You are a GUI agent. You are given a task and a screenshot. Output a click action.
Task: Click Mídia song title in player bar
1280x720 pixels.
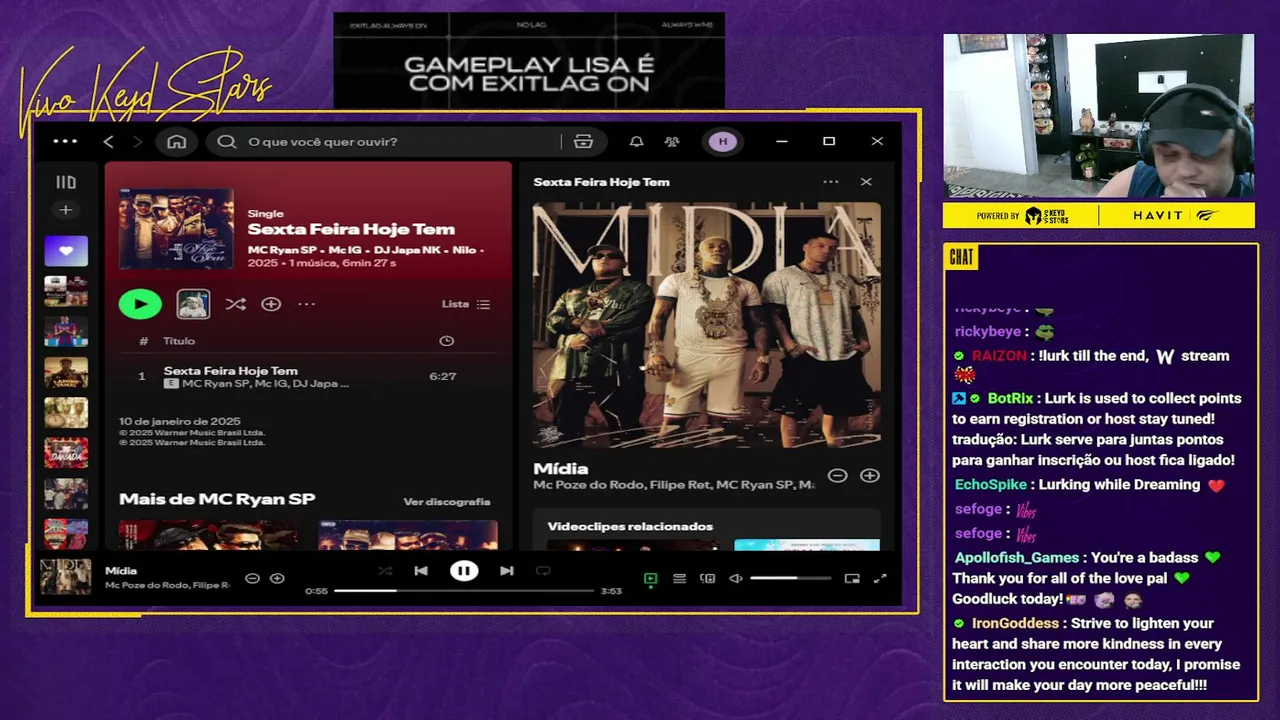(x=121, y=571)
